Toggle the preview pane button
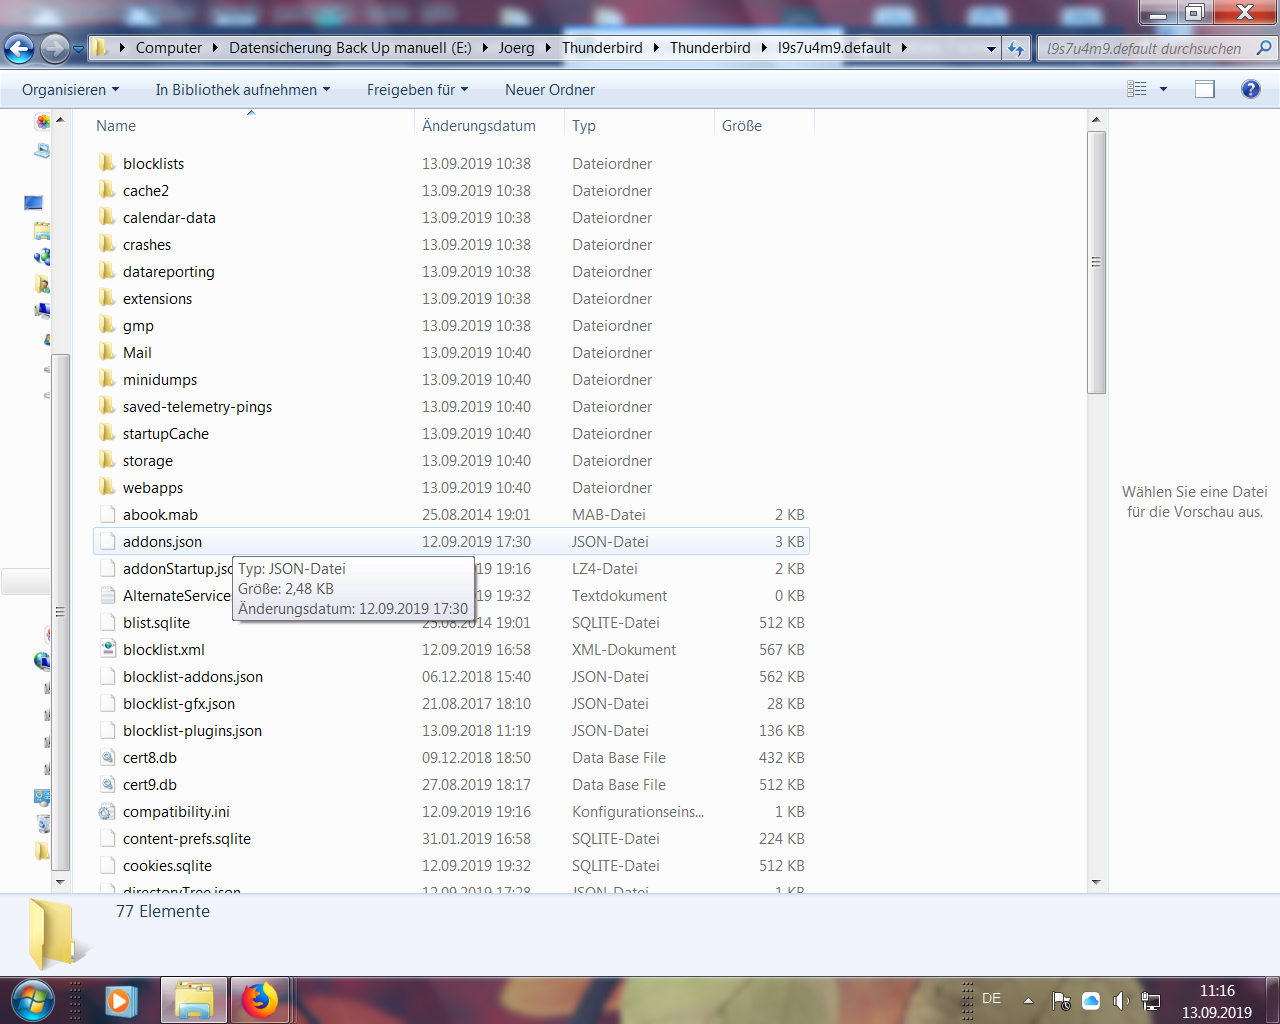 1205,89
